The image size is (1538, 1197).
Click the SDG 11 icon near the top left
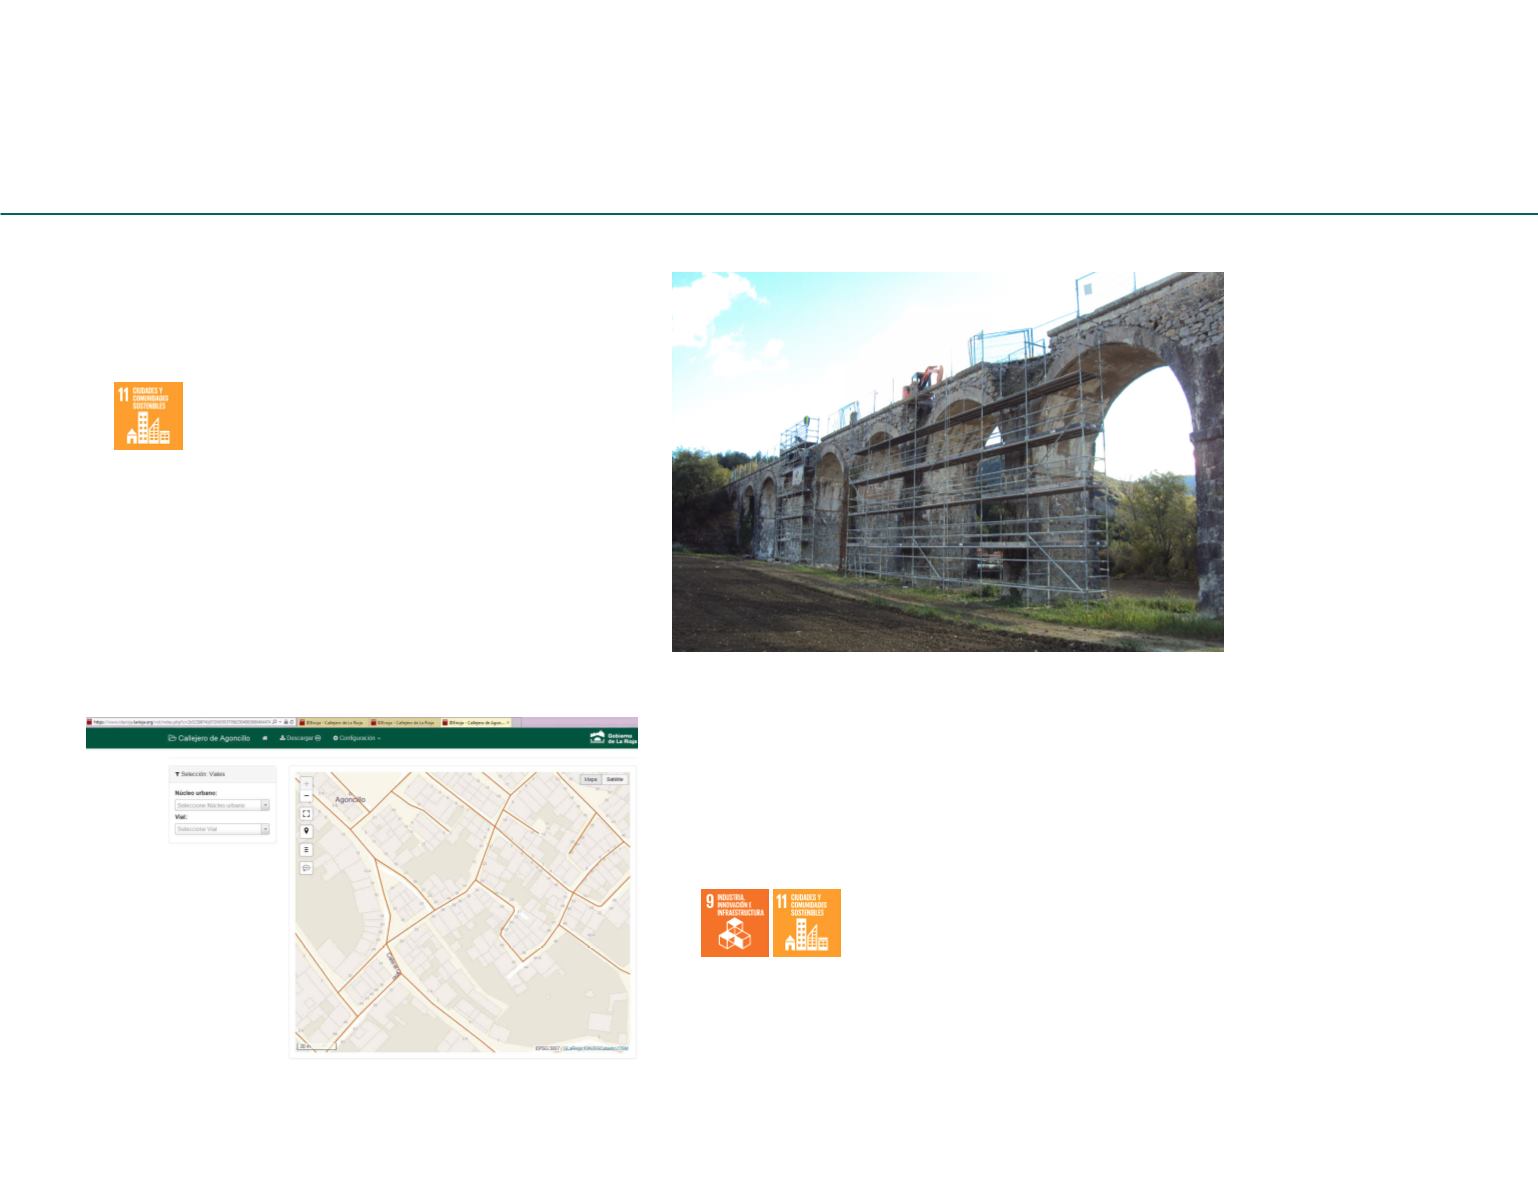(x=148, y=416)
